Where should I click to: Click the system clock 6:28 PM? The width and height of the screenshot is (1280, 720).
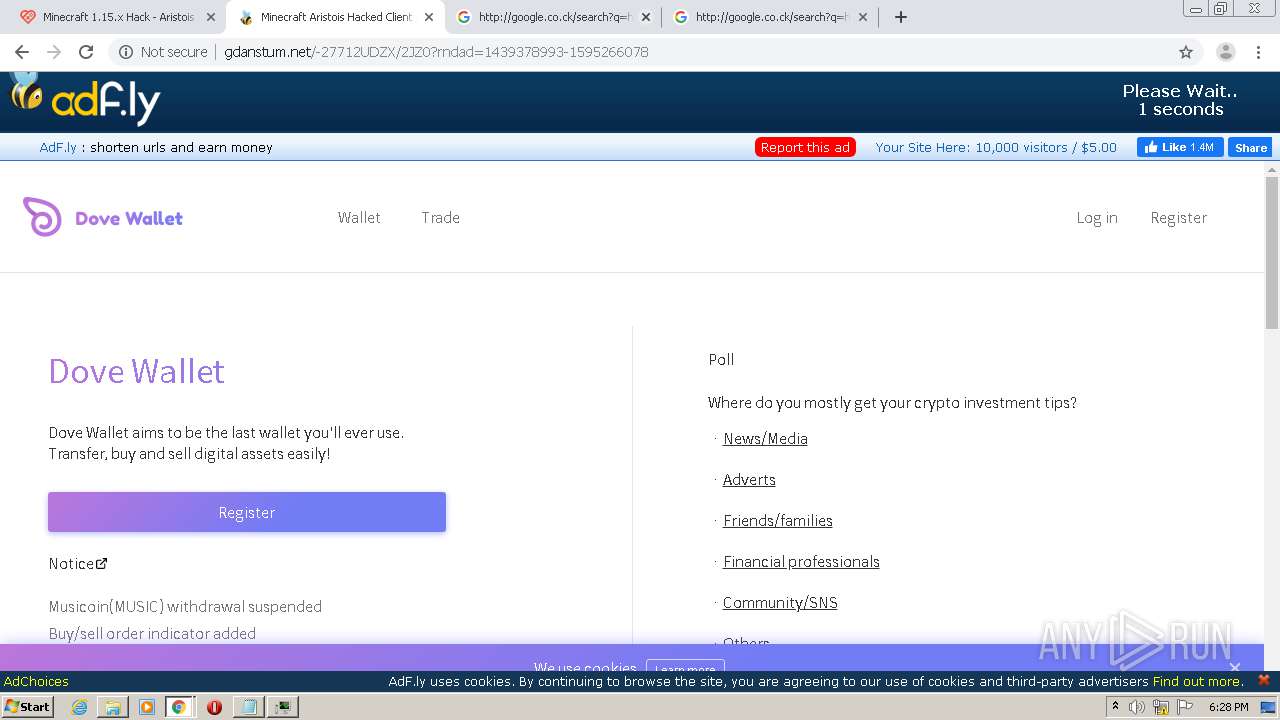1228,707
